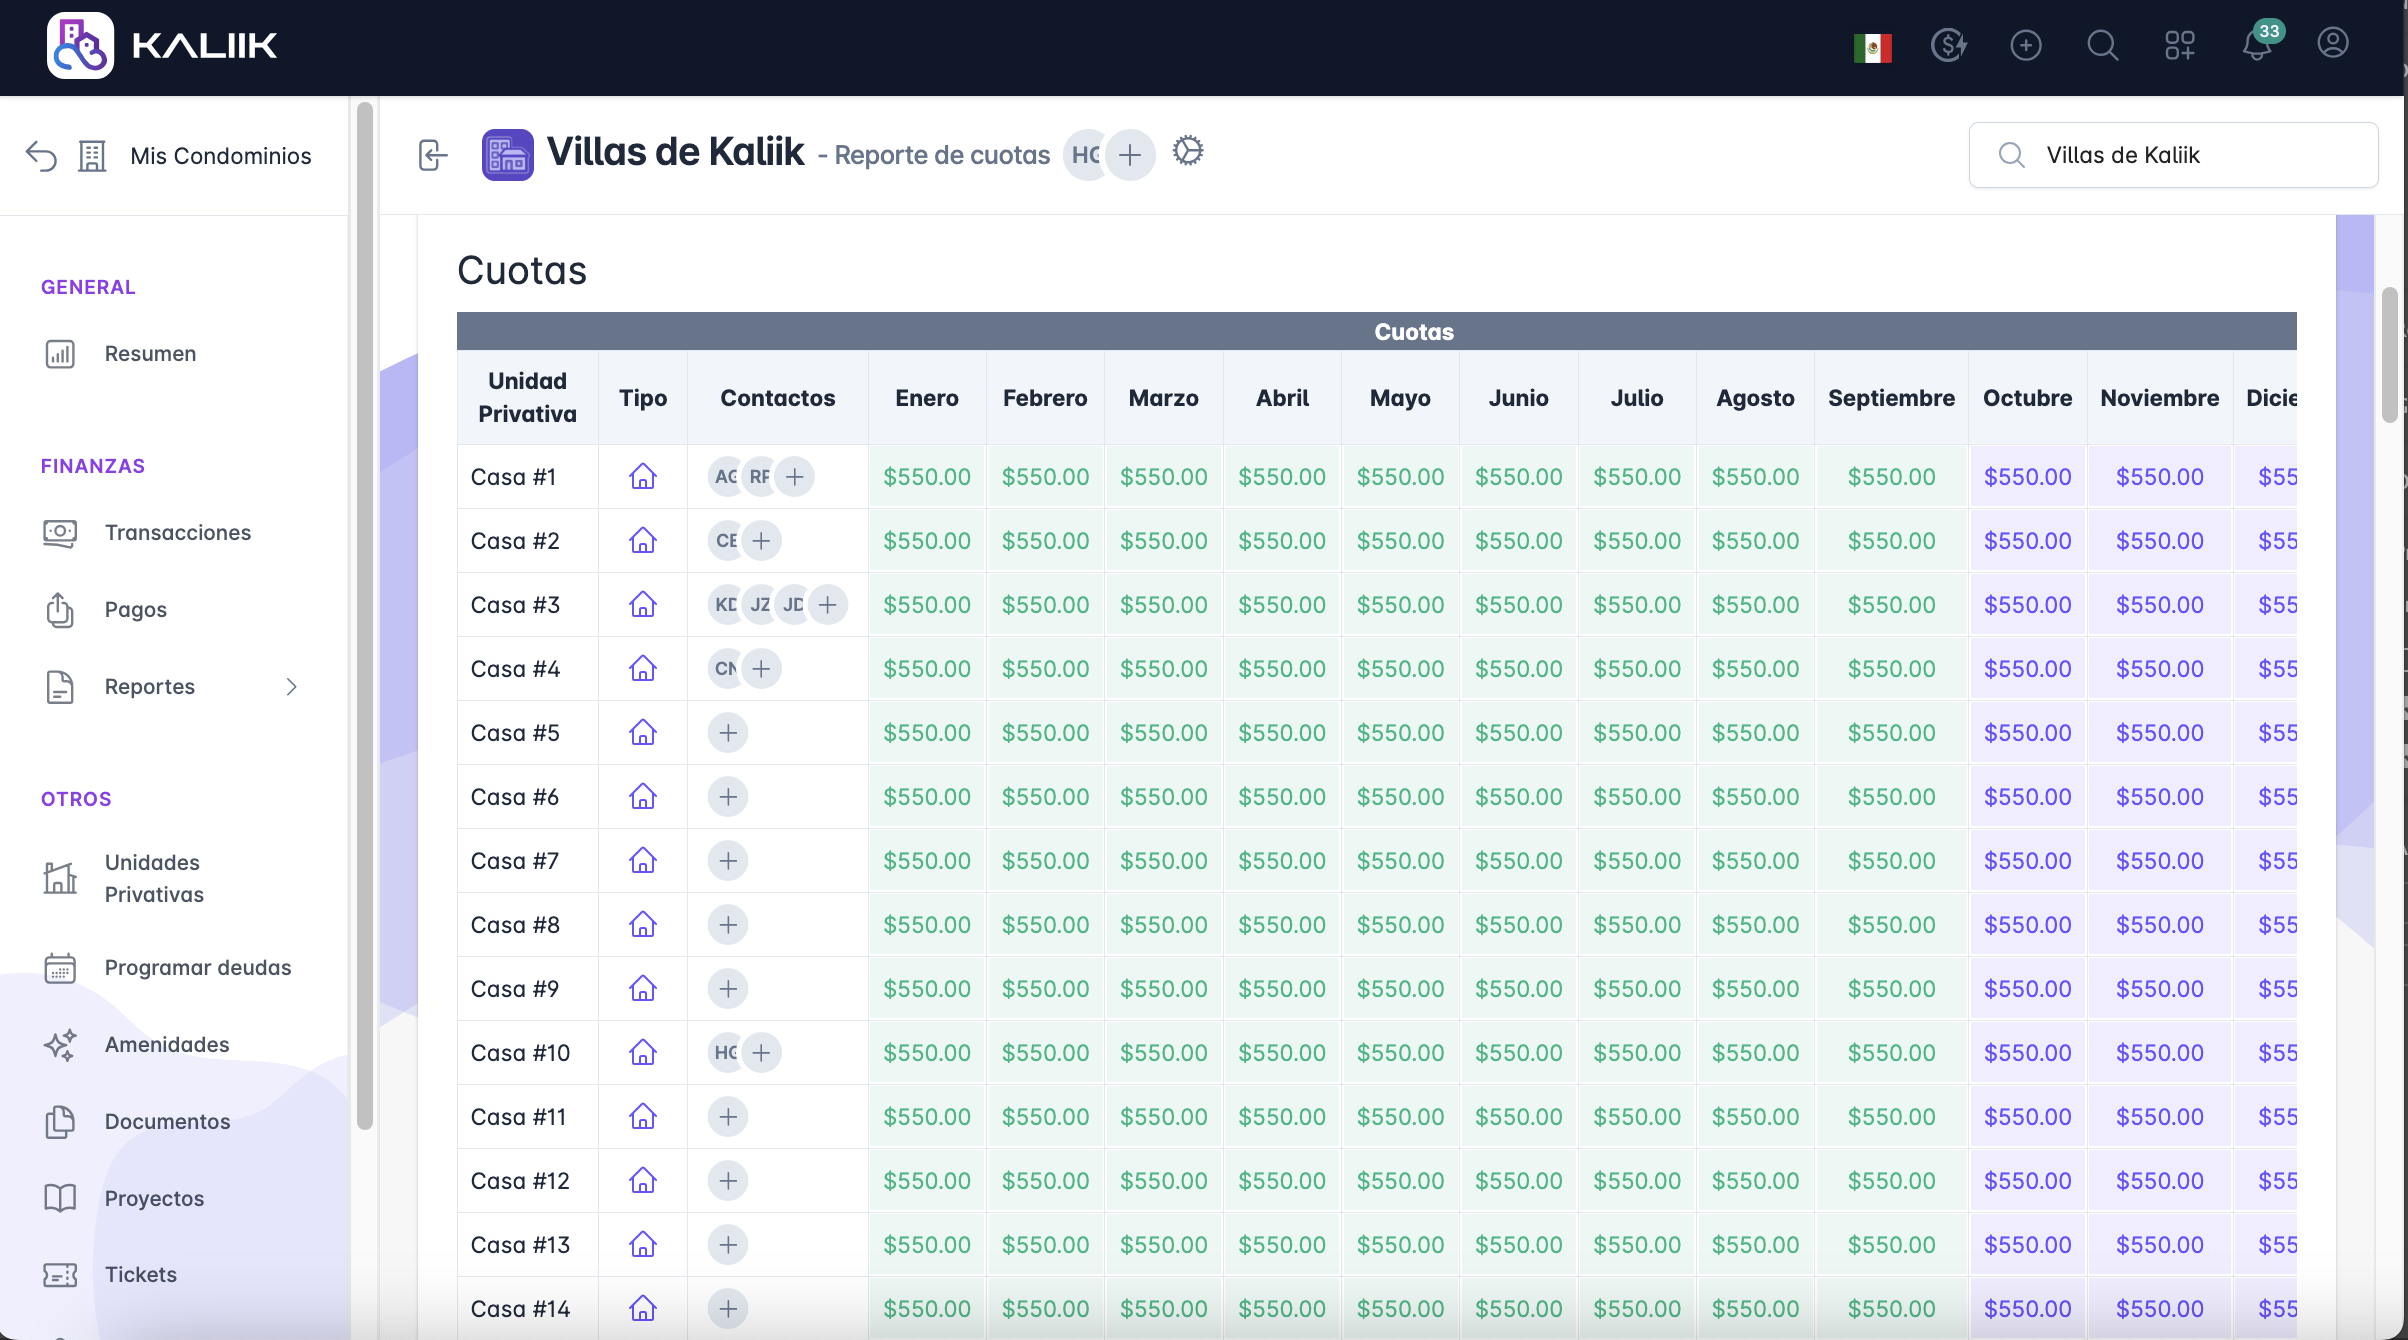Expand the Reportes submenu chevron

click(x=291, y=686)
